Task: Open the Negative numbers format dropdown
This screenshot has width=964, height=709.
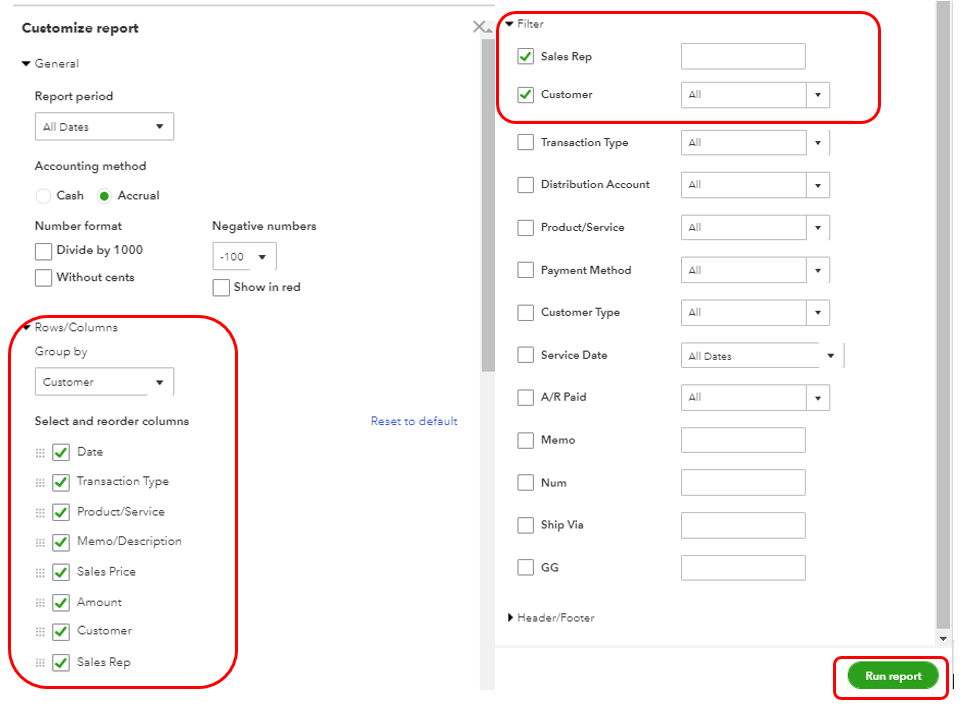Action: (244, 257)
